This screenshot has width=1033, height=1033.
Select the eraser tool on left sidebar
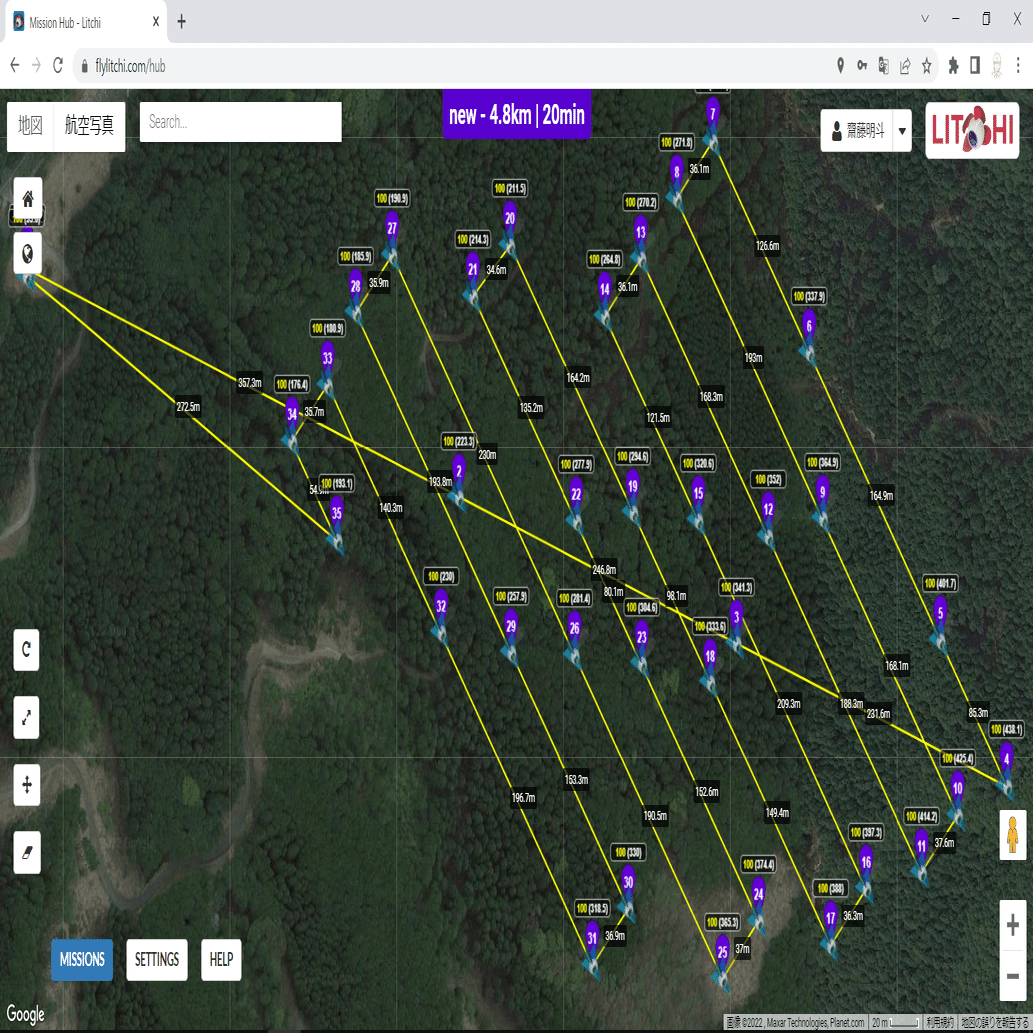[x=26, y=852]
